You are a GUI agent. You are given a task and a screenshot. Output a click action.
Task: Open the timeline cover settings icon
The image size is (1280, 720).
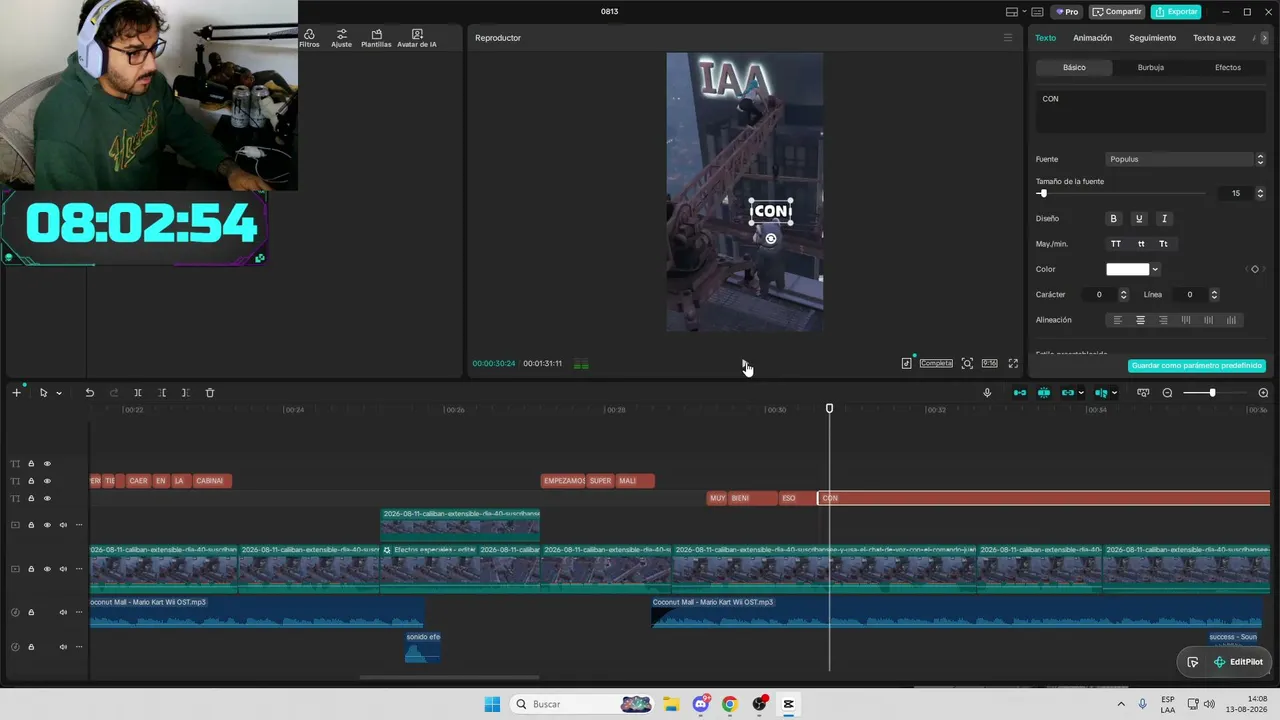click(1143, 393)
